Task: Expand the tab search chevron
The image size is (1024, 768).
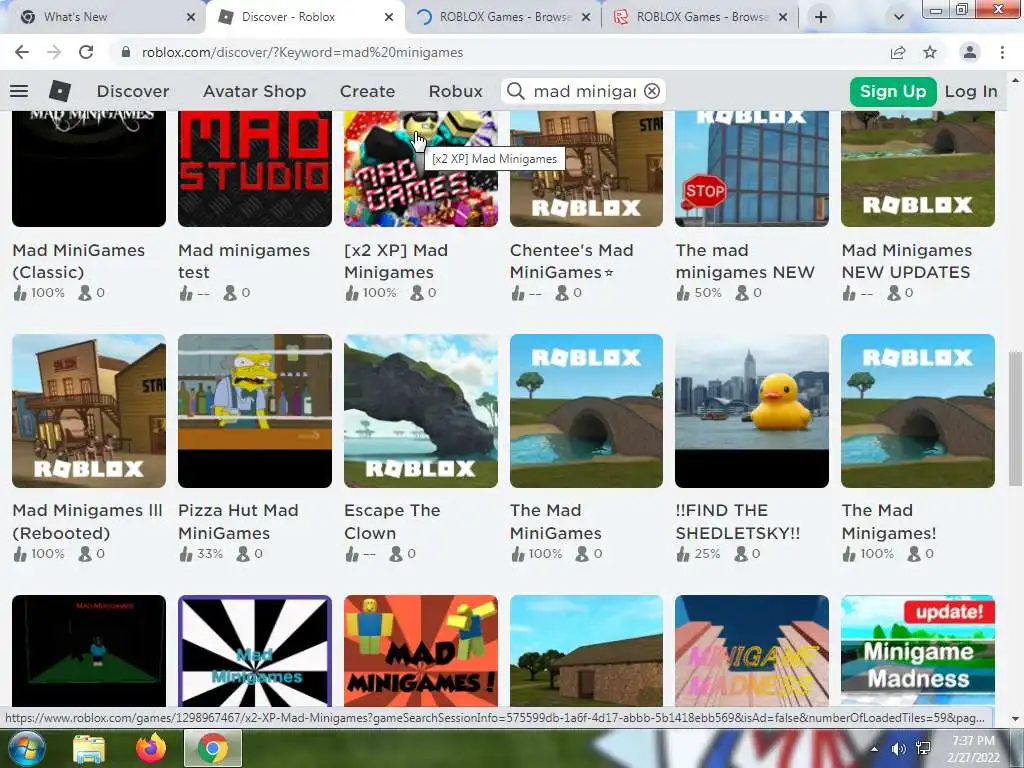Action: 899,17
